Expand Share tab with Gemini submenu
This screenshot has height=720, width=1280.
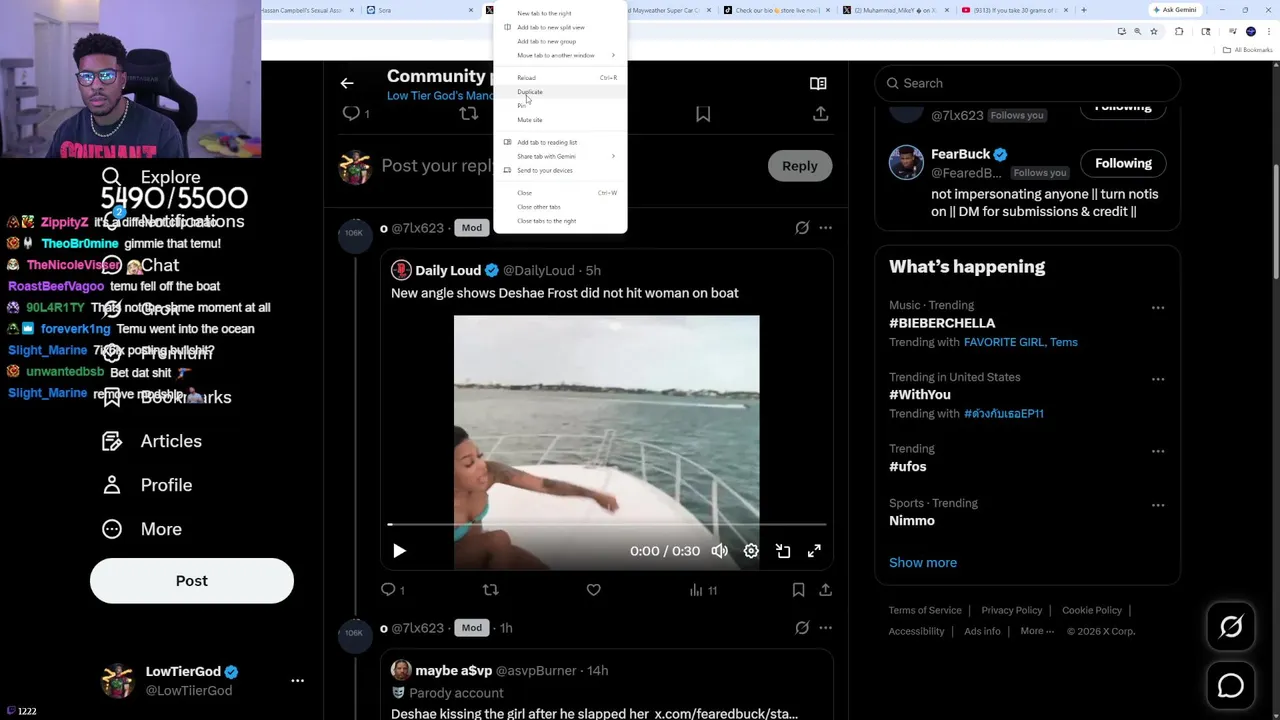[560, 156]
